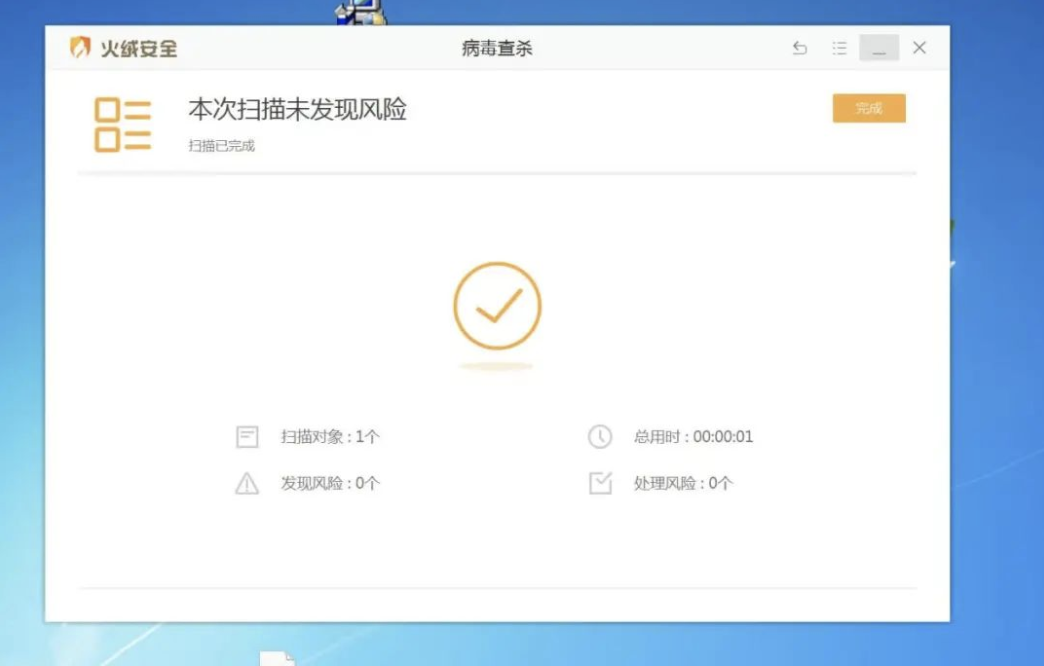Click the scan result list icon
Viewport: 1044px width, 666px height.
coord(123,125)
